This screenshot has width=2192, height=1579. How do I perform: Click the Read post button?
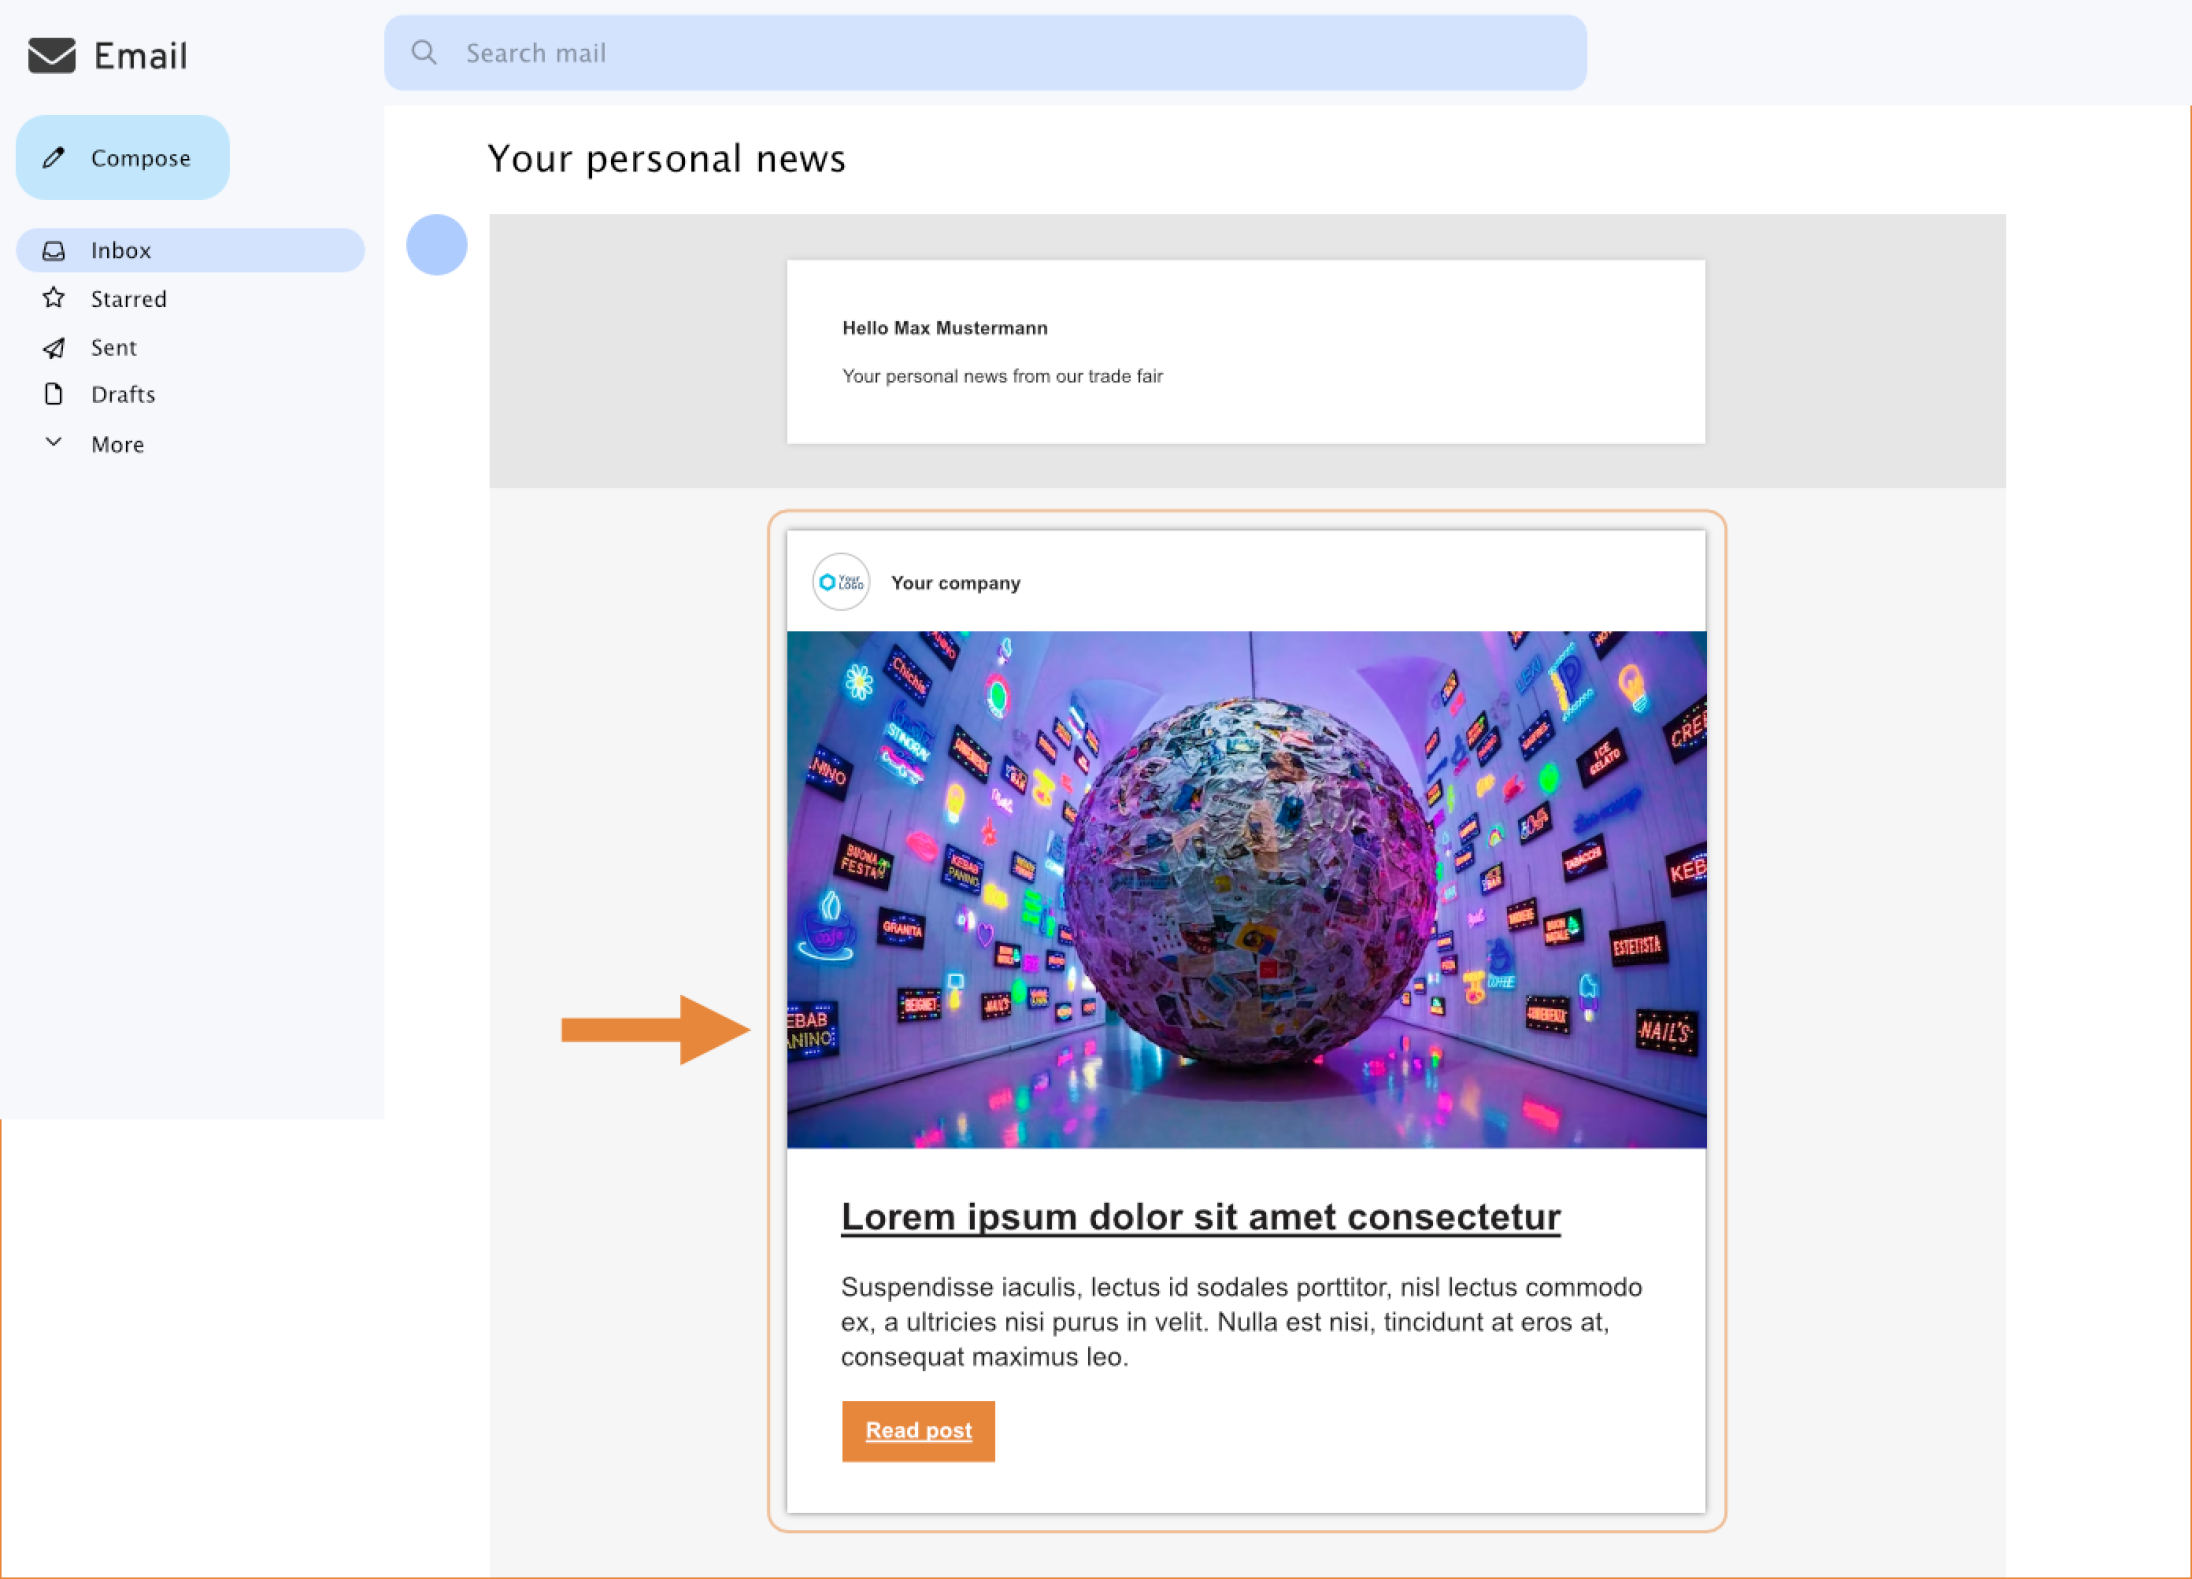click(x=918, y=1431)
